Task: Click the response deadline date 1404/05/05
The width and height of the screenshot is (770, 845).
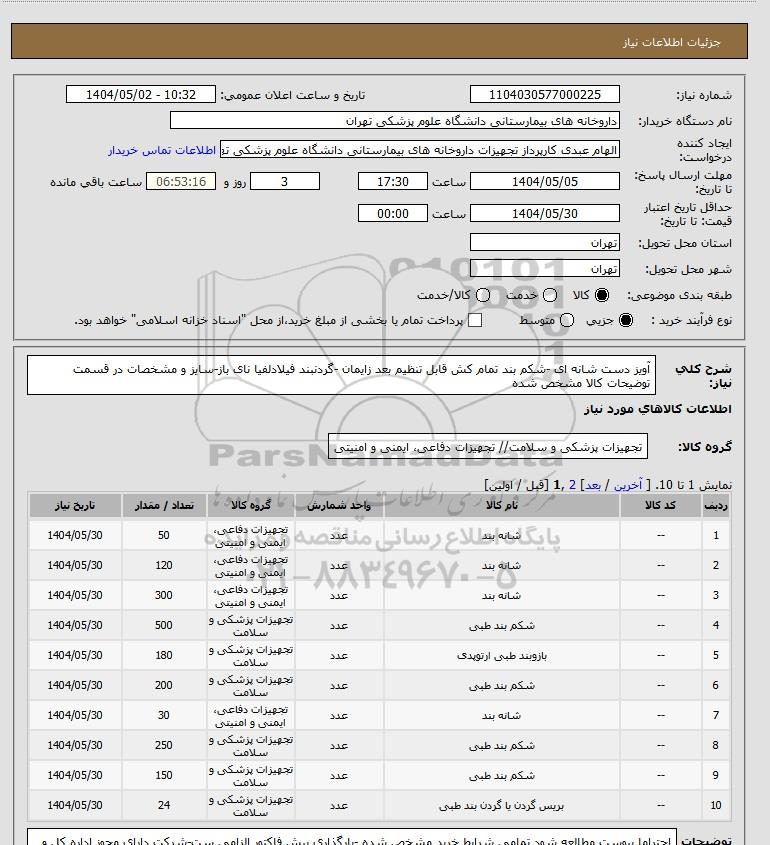Action: click(x=545, y=182)
